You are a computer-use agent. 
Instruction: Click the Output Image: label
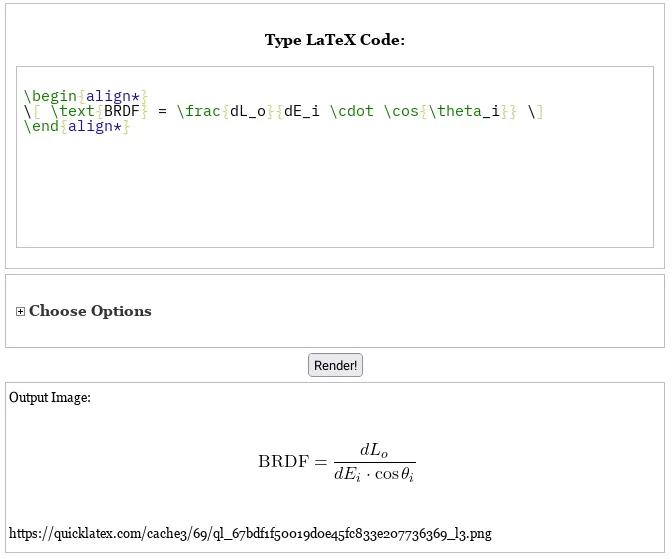coord(50,397)
